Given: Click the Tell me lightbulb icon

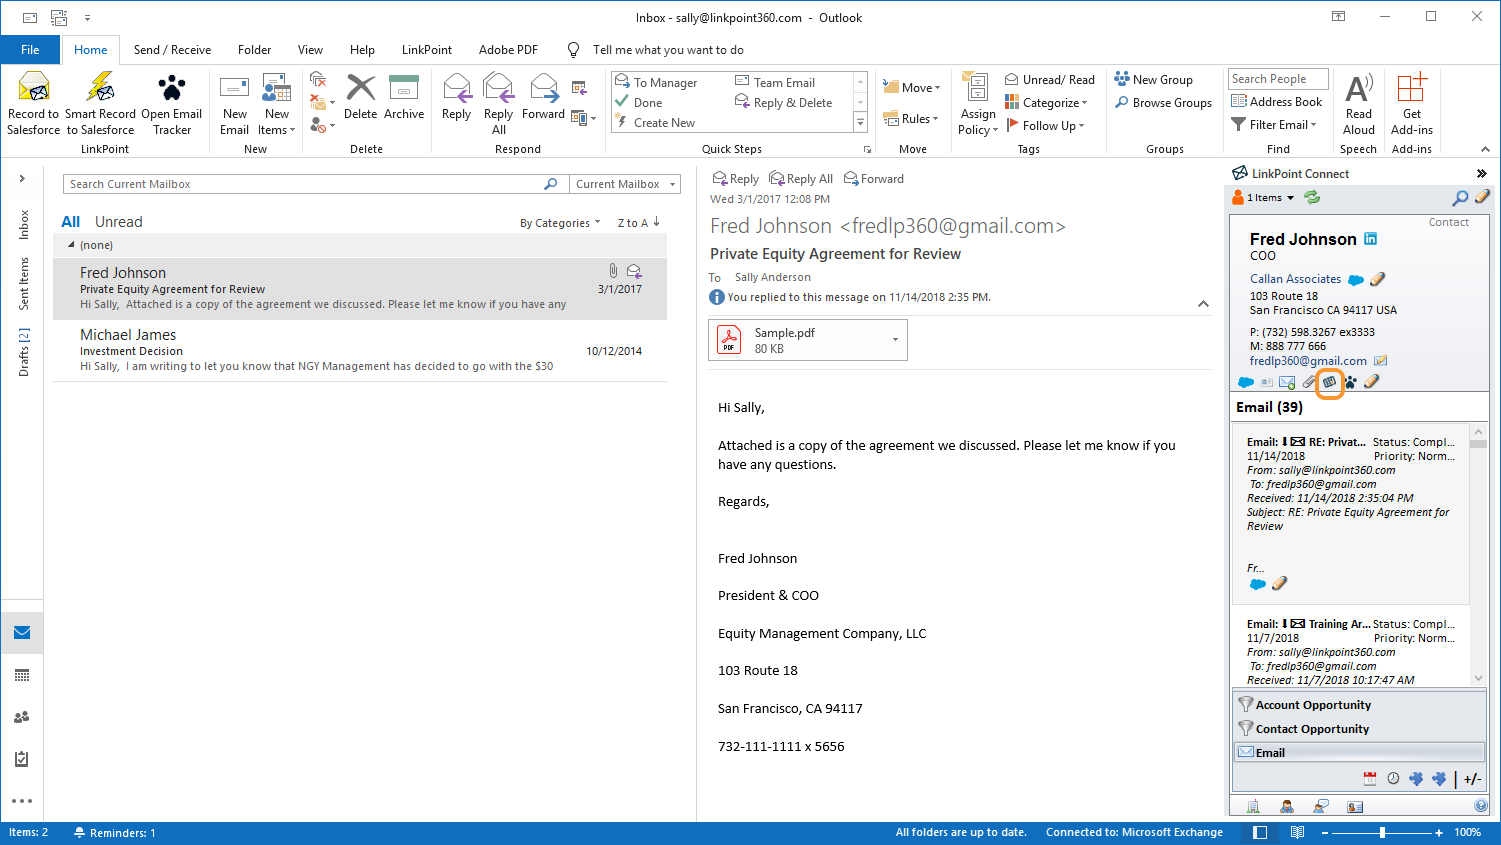Looking at the screenshot, I should pyautogui.click(x=574, y=50).
